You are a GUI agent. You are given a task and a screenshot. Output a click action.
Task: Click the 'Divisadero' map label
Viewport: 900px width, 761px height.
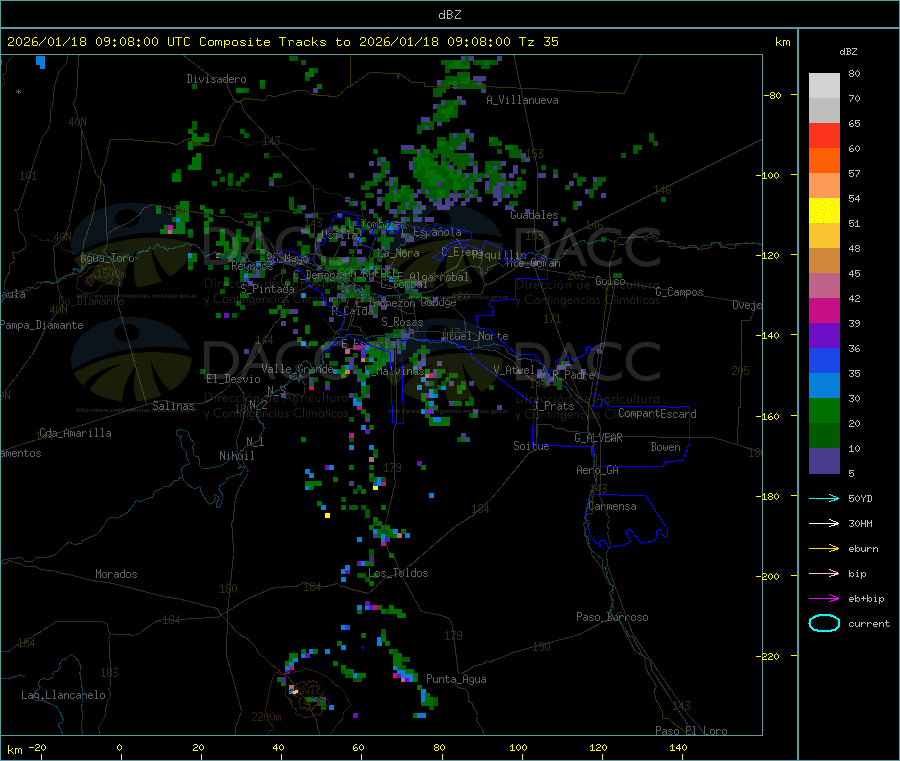(216, 79)
